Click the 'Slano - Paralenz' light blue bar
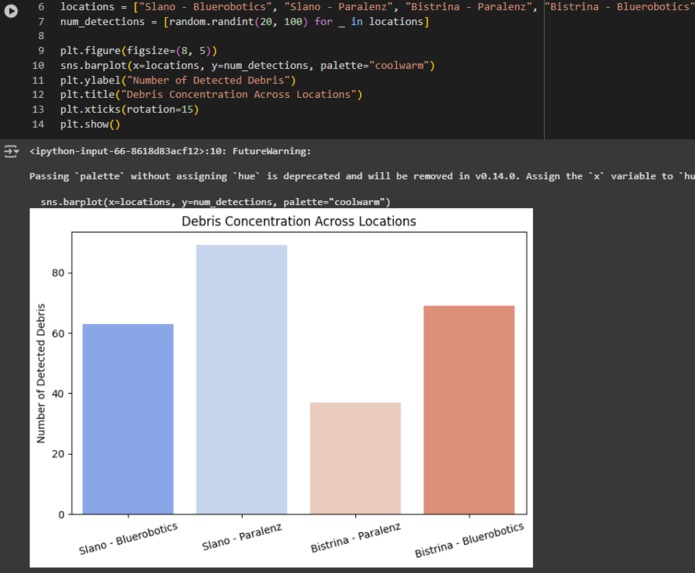The width and height of the screenshot is (695, 573). 242,379
